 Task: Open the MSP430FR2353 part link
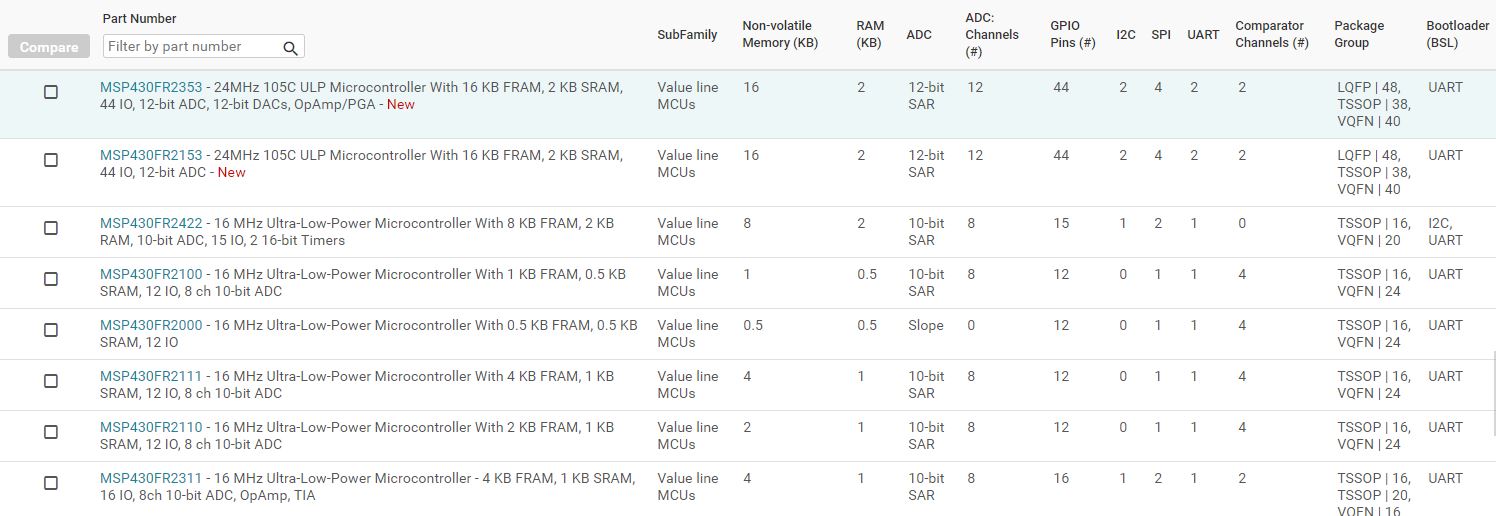coord(151,87)
